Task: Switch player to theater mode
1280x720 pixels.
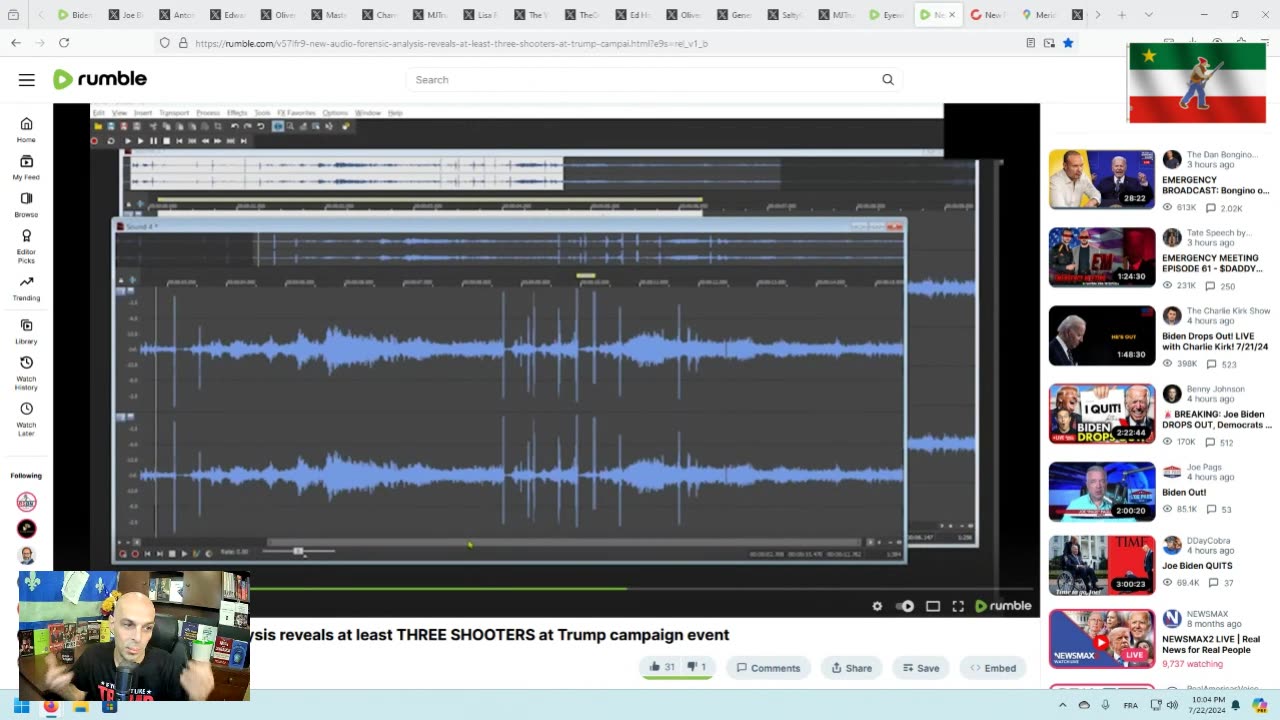Action: point(933,606)
